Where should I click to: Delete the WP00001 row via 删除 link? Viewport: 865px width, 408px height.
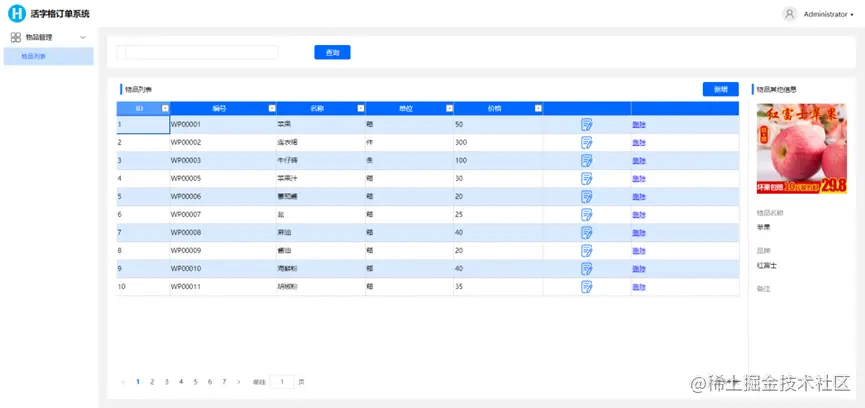pos(639,125)
